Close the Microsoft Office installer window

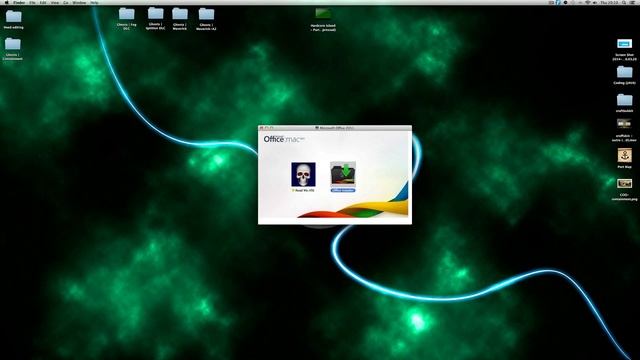coord(262,128)
